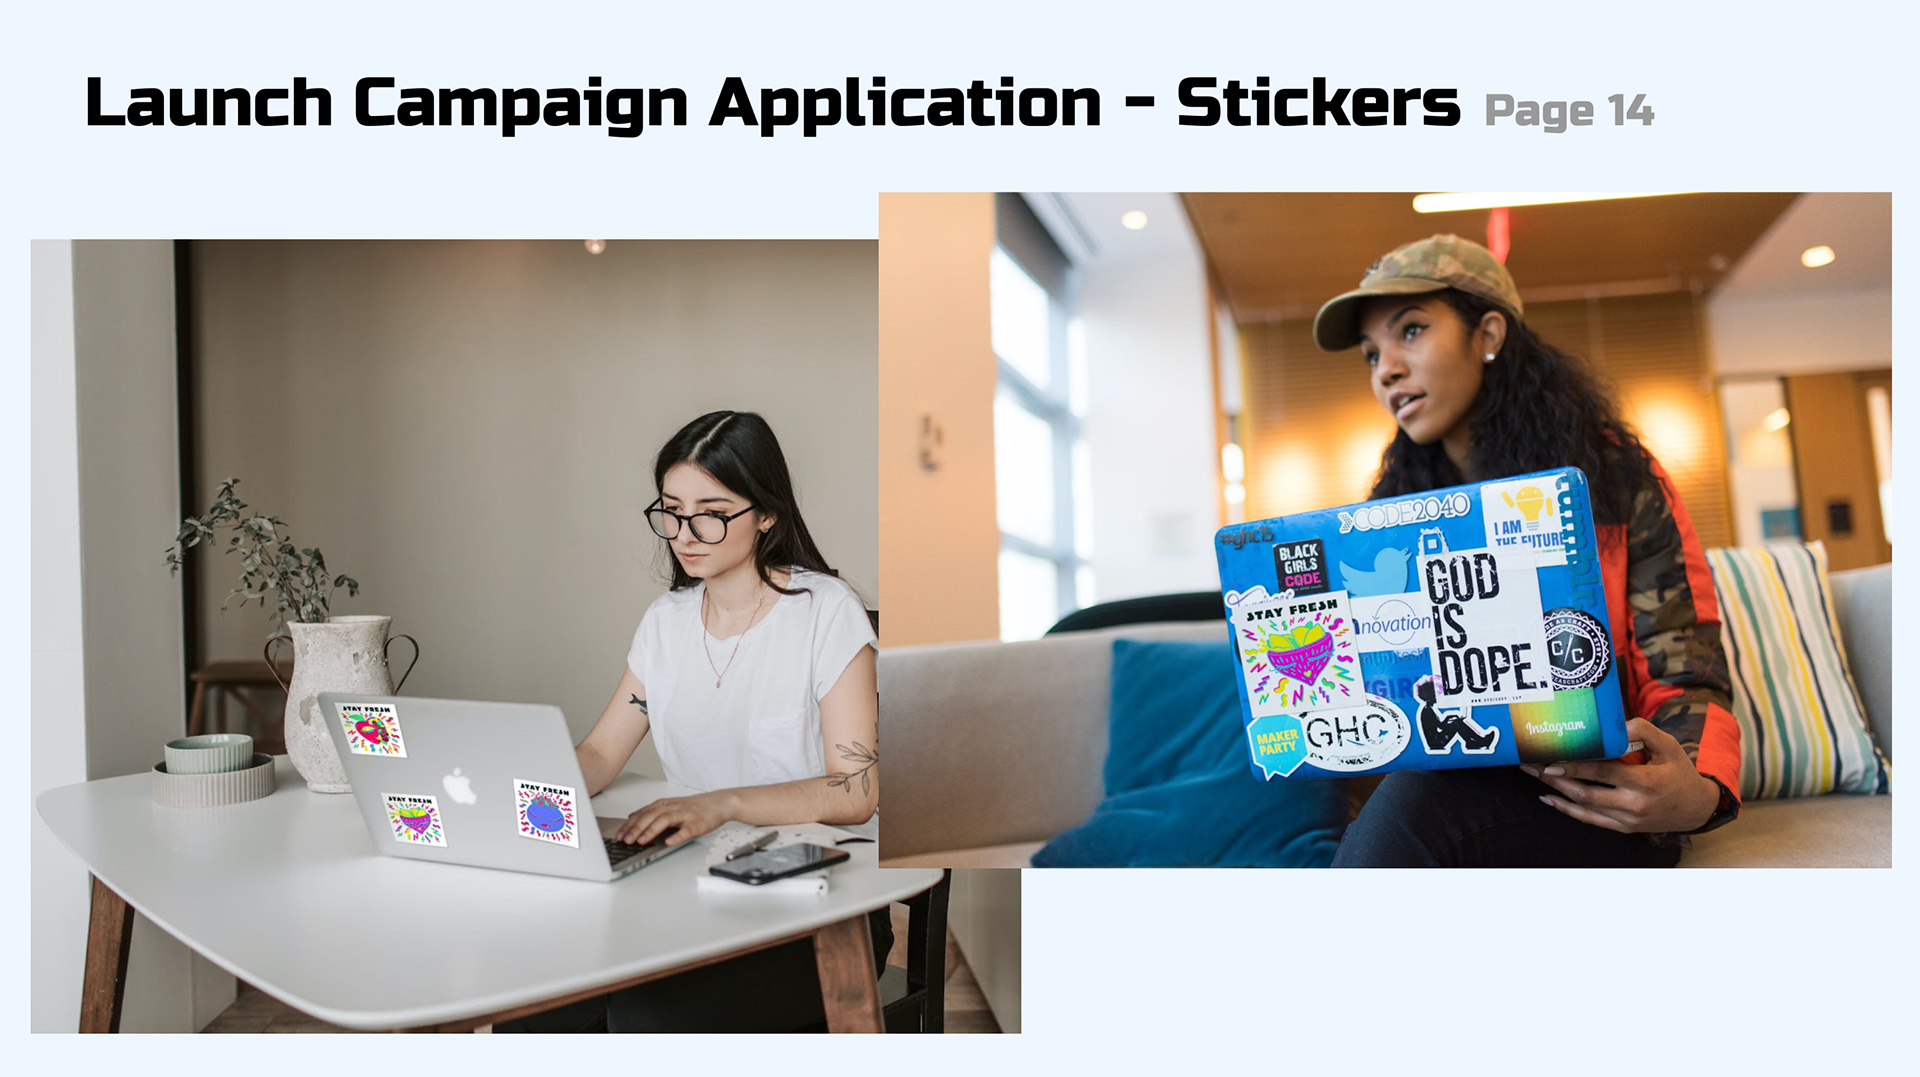
Task: Click the I AM THE FUTURE lightbulb sticker
Action: [1526, 522]
